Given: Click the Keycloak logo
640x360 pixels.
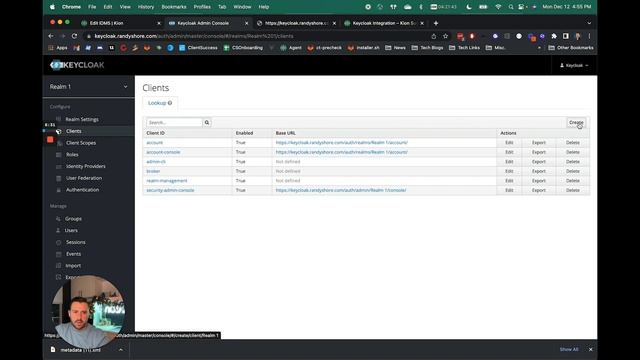Looking at the screenshot, I should (x=77, y=65).
